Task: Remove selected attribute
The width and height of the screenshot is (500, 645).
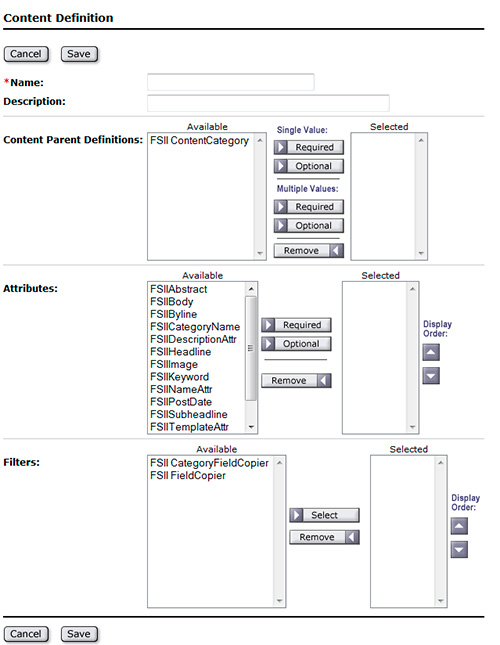Action: pos(296,381)
